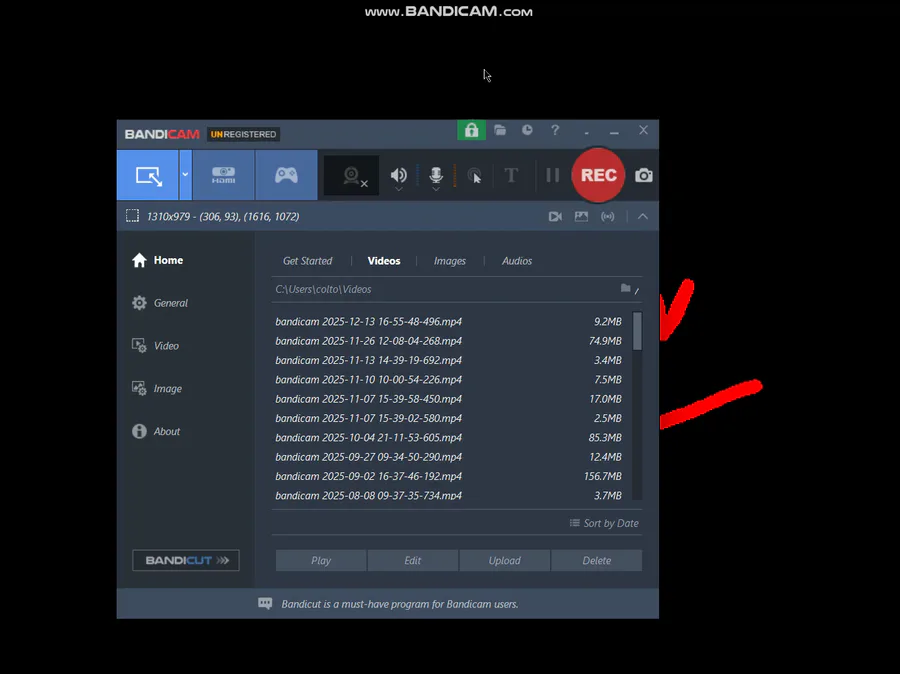Select the game recording mode

286,175
